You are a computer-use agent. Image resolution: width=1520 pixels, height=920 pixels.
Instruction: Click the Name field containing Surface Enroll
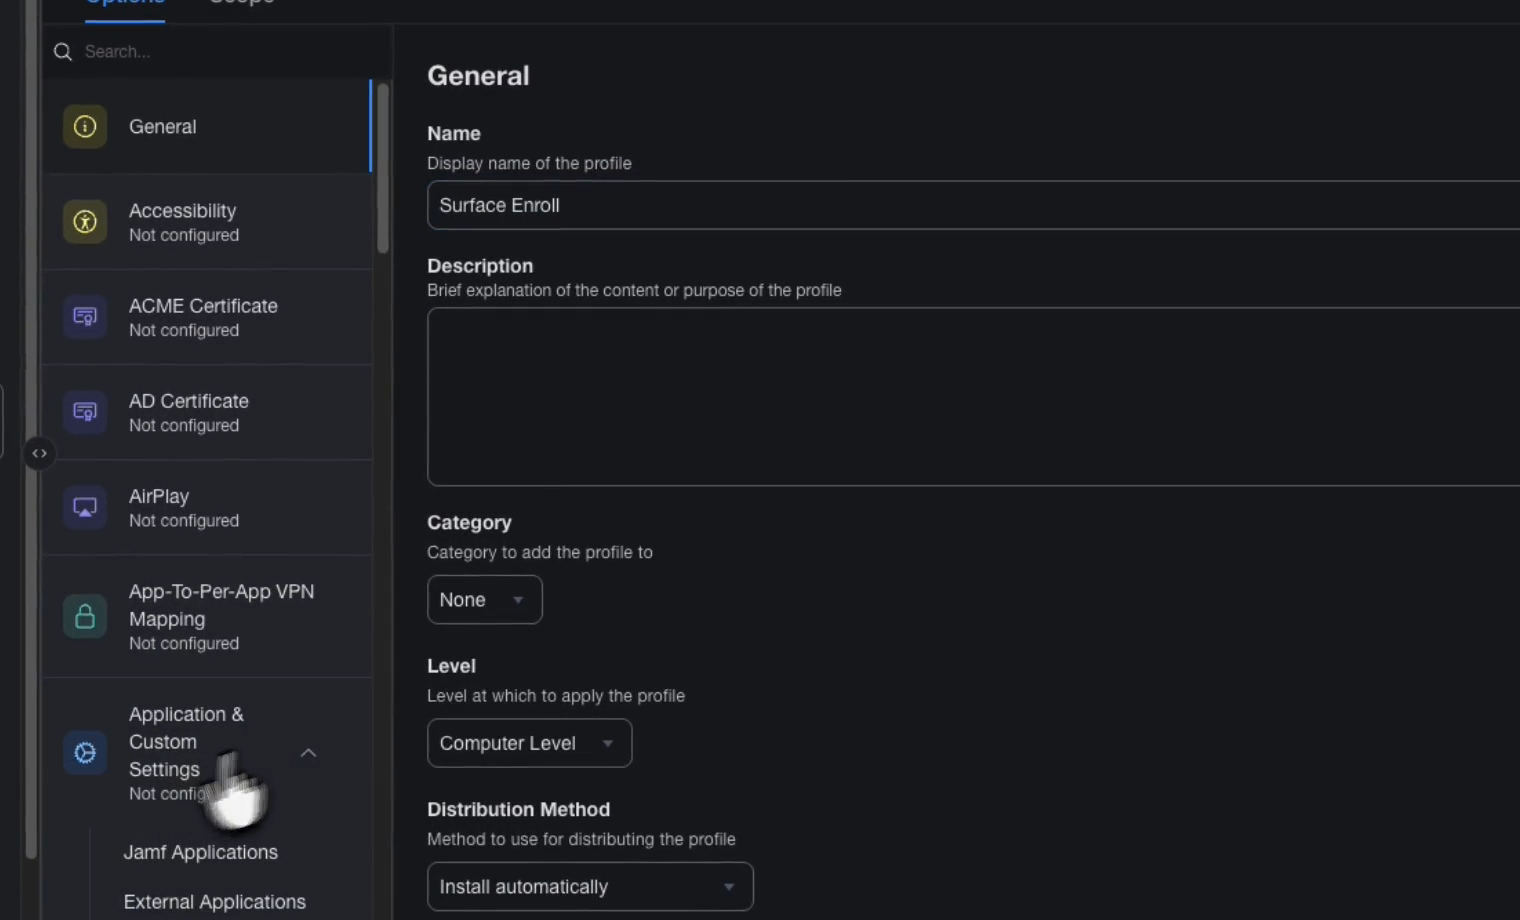[x=974, y=205]
